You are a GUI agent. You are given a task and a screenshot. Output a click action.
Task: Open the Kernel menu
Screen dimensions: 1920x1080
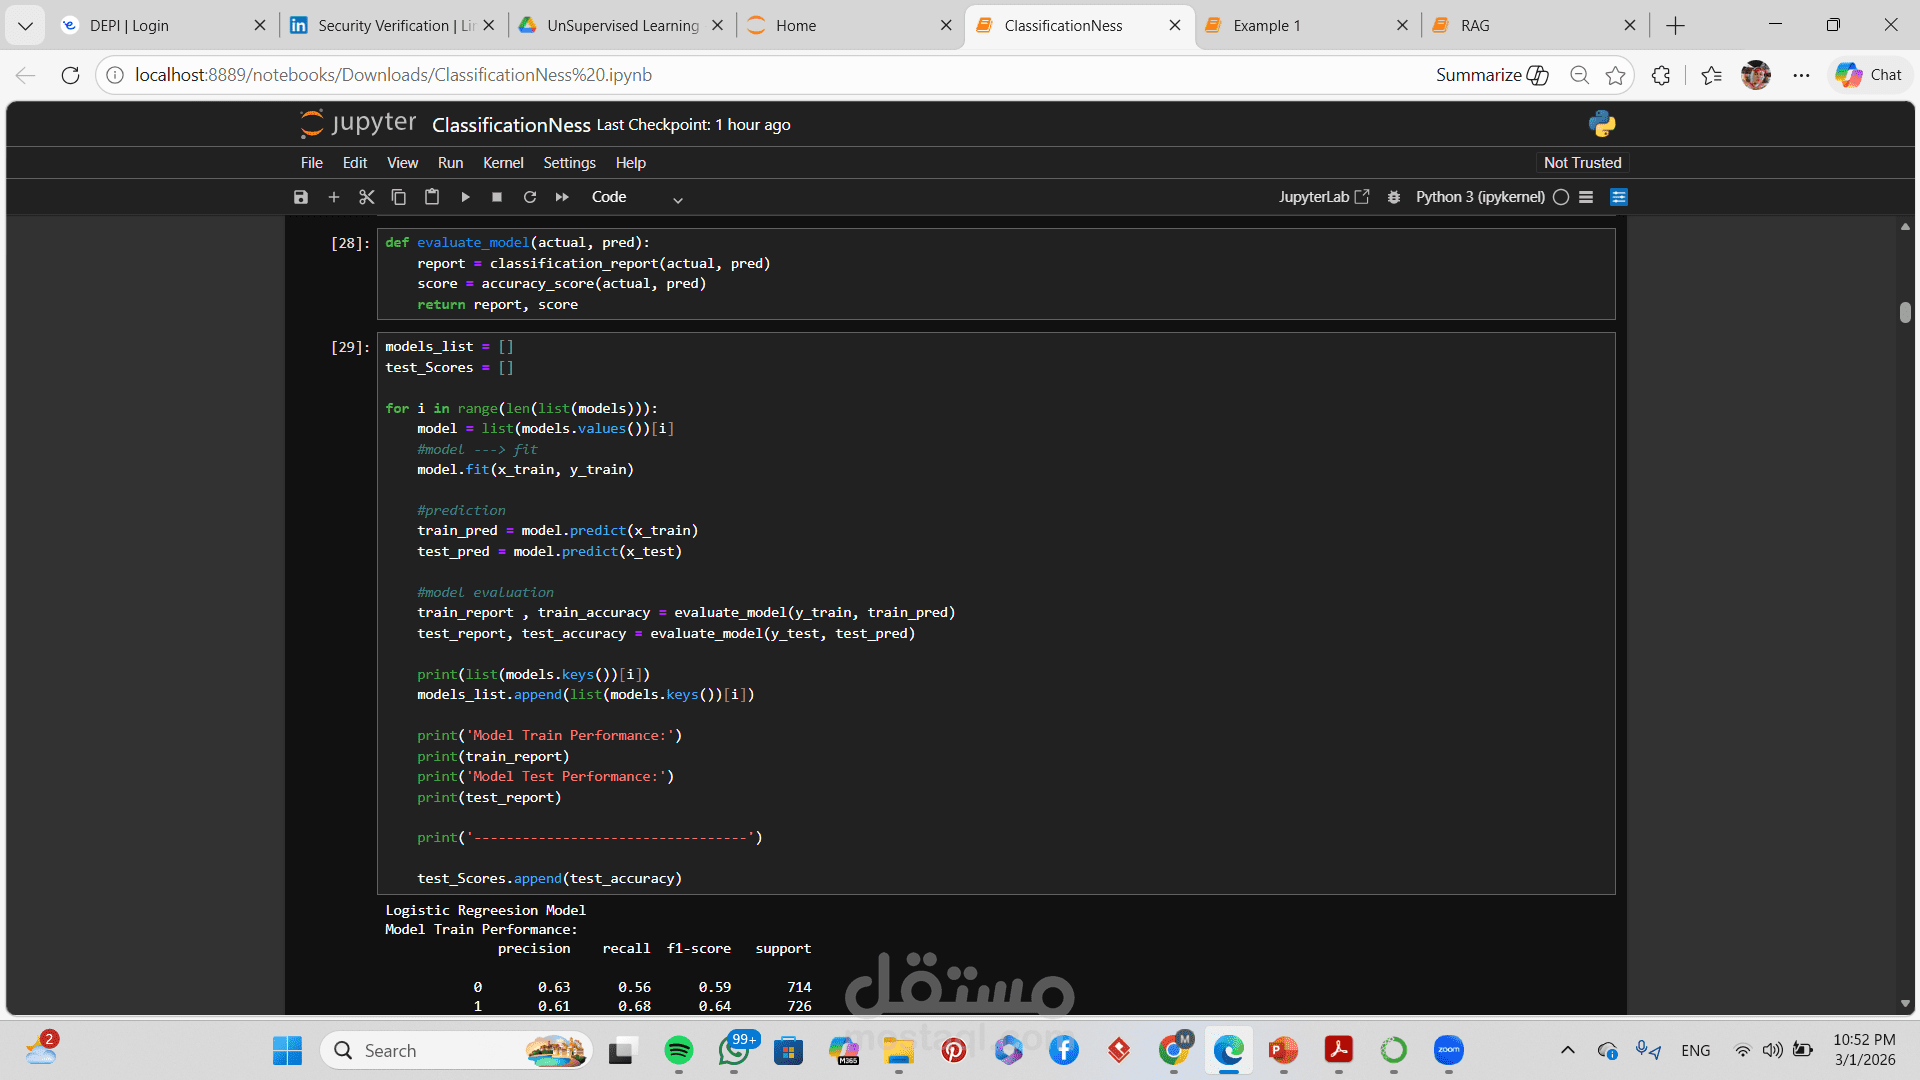tap(503, 163)
